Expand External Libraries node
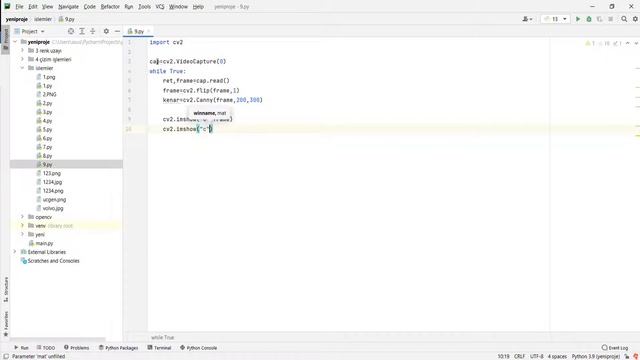 [16, 252]
